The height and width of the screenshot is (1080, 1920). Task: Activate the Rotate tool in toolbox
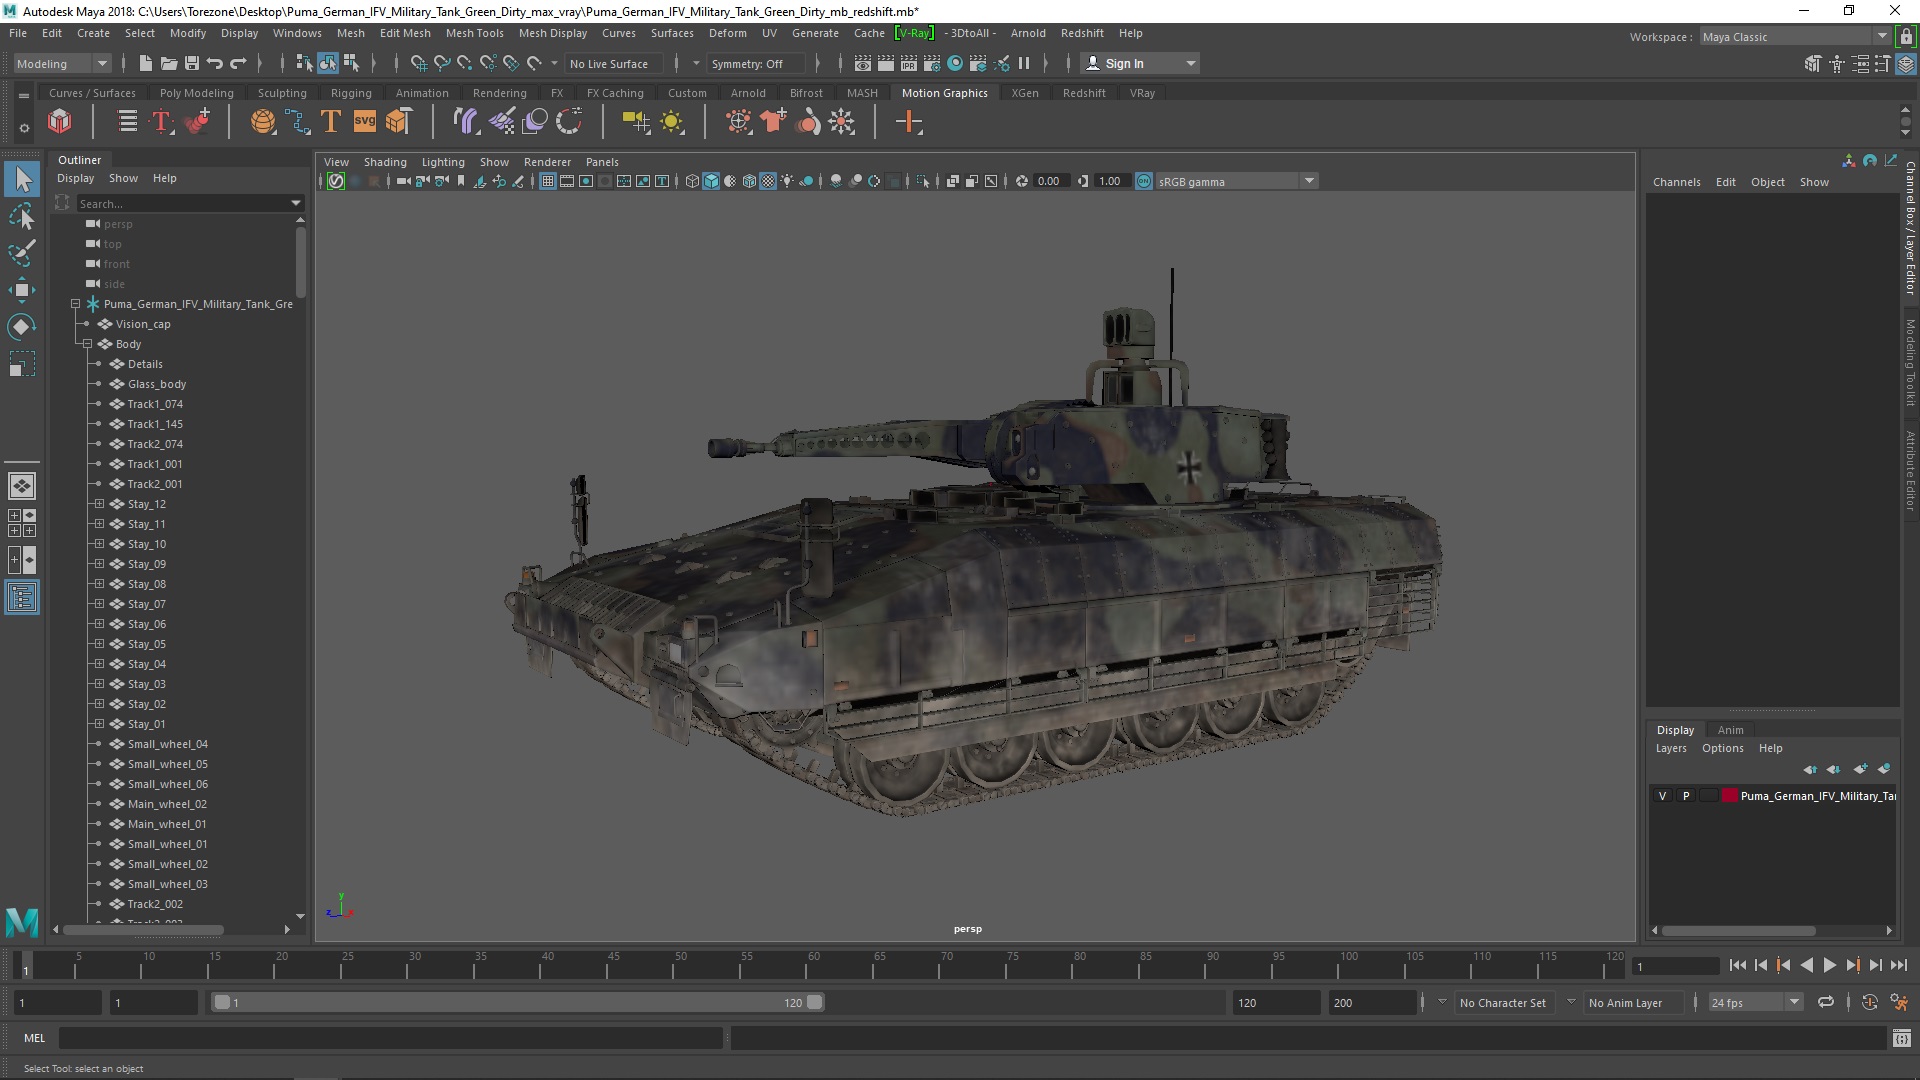[x=22, y=327]
